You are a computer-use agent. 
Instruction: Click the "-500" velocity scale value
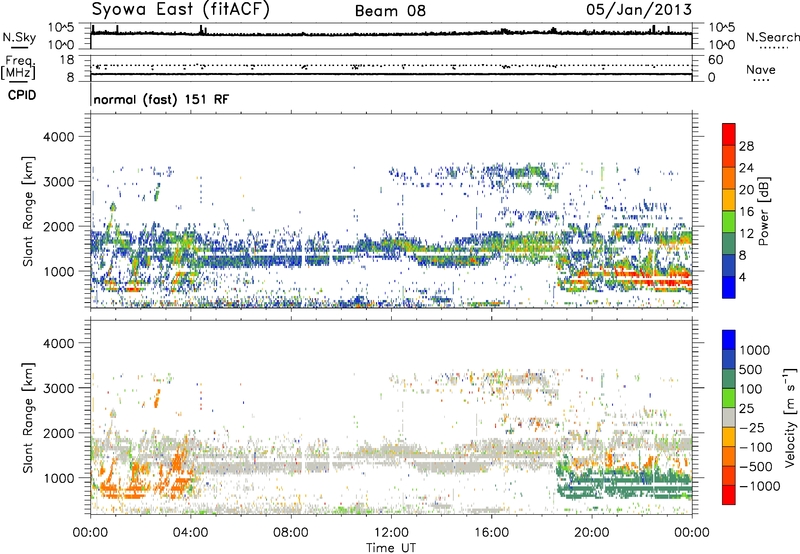(x=756, y=467)
